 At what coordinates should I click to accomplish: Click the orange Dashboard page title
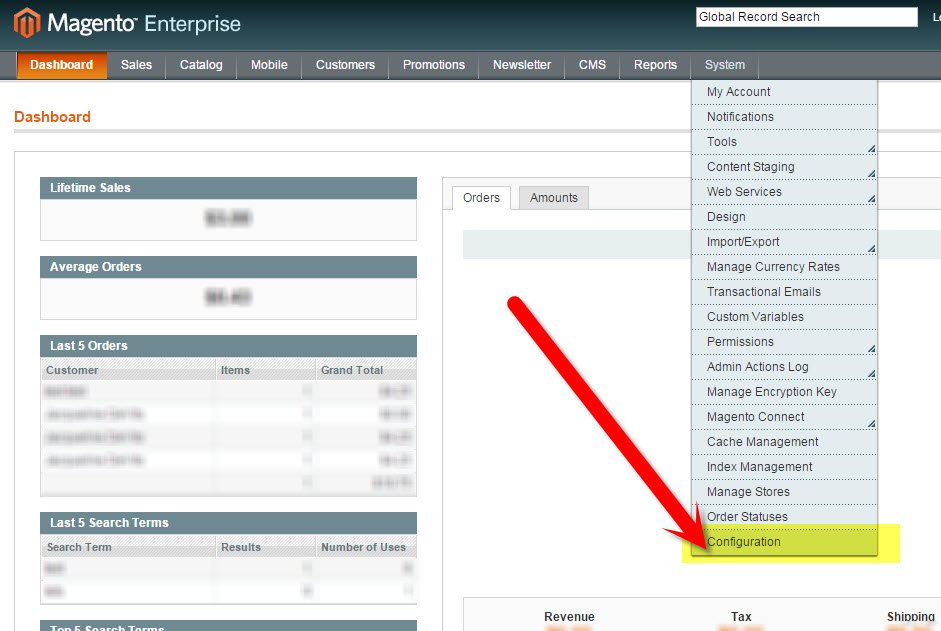(52, 117)
